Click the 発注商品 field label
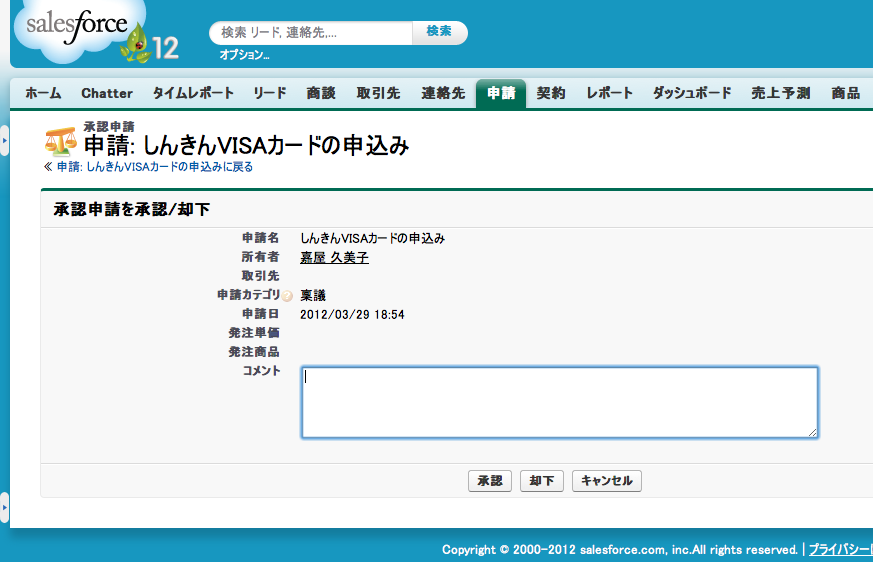Viewport: 873px width, 562px height. (x=254, y=352)
